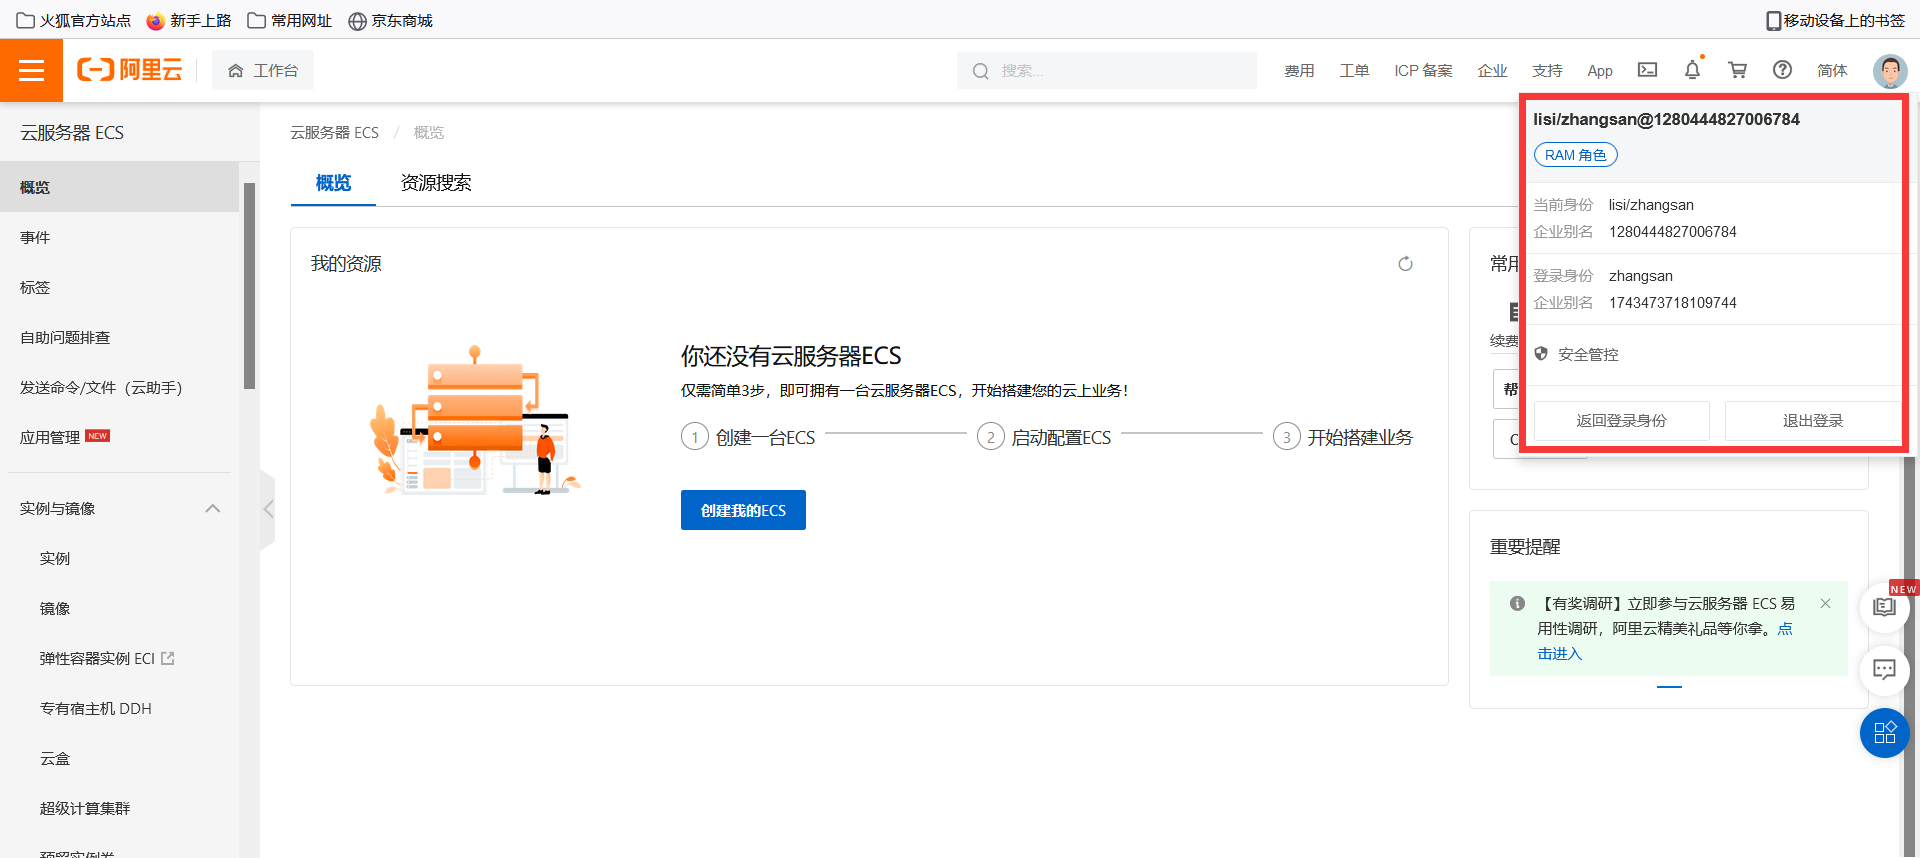Click the info icon in the reminder

coord(1517,603)
